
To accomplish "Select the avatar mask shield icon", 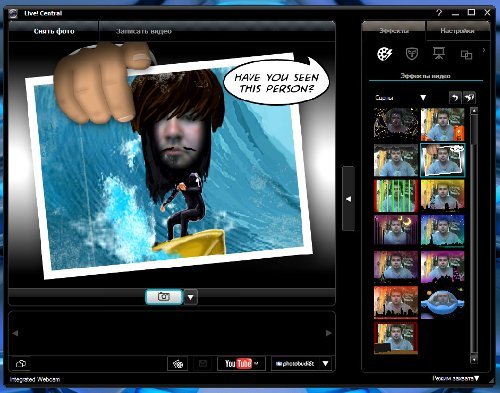I will coord(412,54).
